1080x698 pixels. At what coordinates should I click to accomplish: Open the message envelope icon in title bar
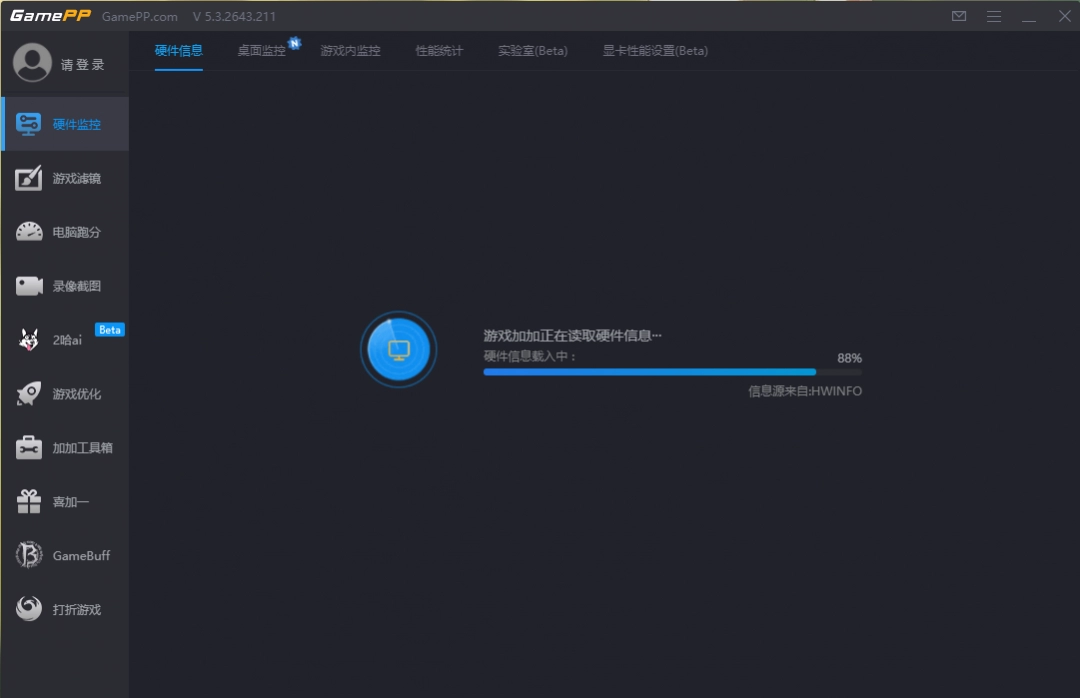pyautogui.click(x=958, y=16)
